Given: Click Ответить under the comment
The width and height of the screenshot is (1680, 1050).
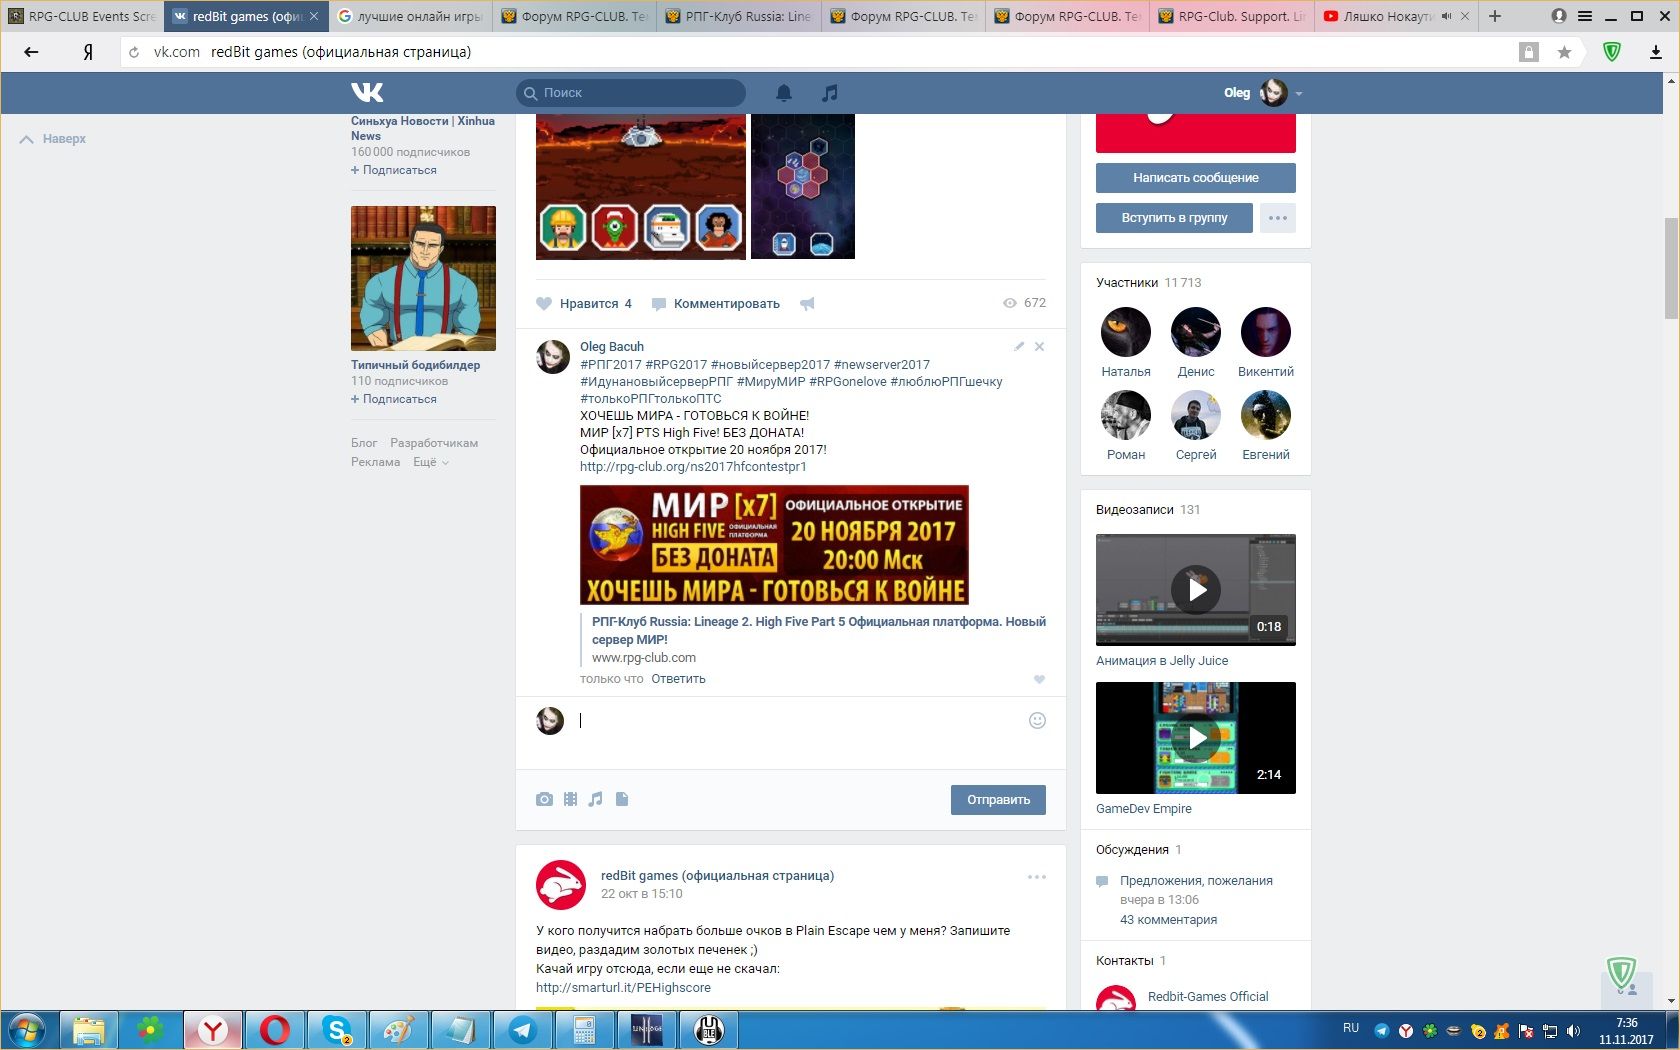Looking at the screenshot, I should pos(678,679).
